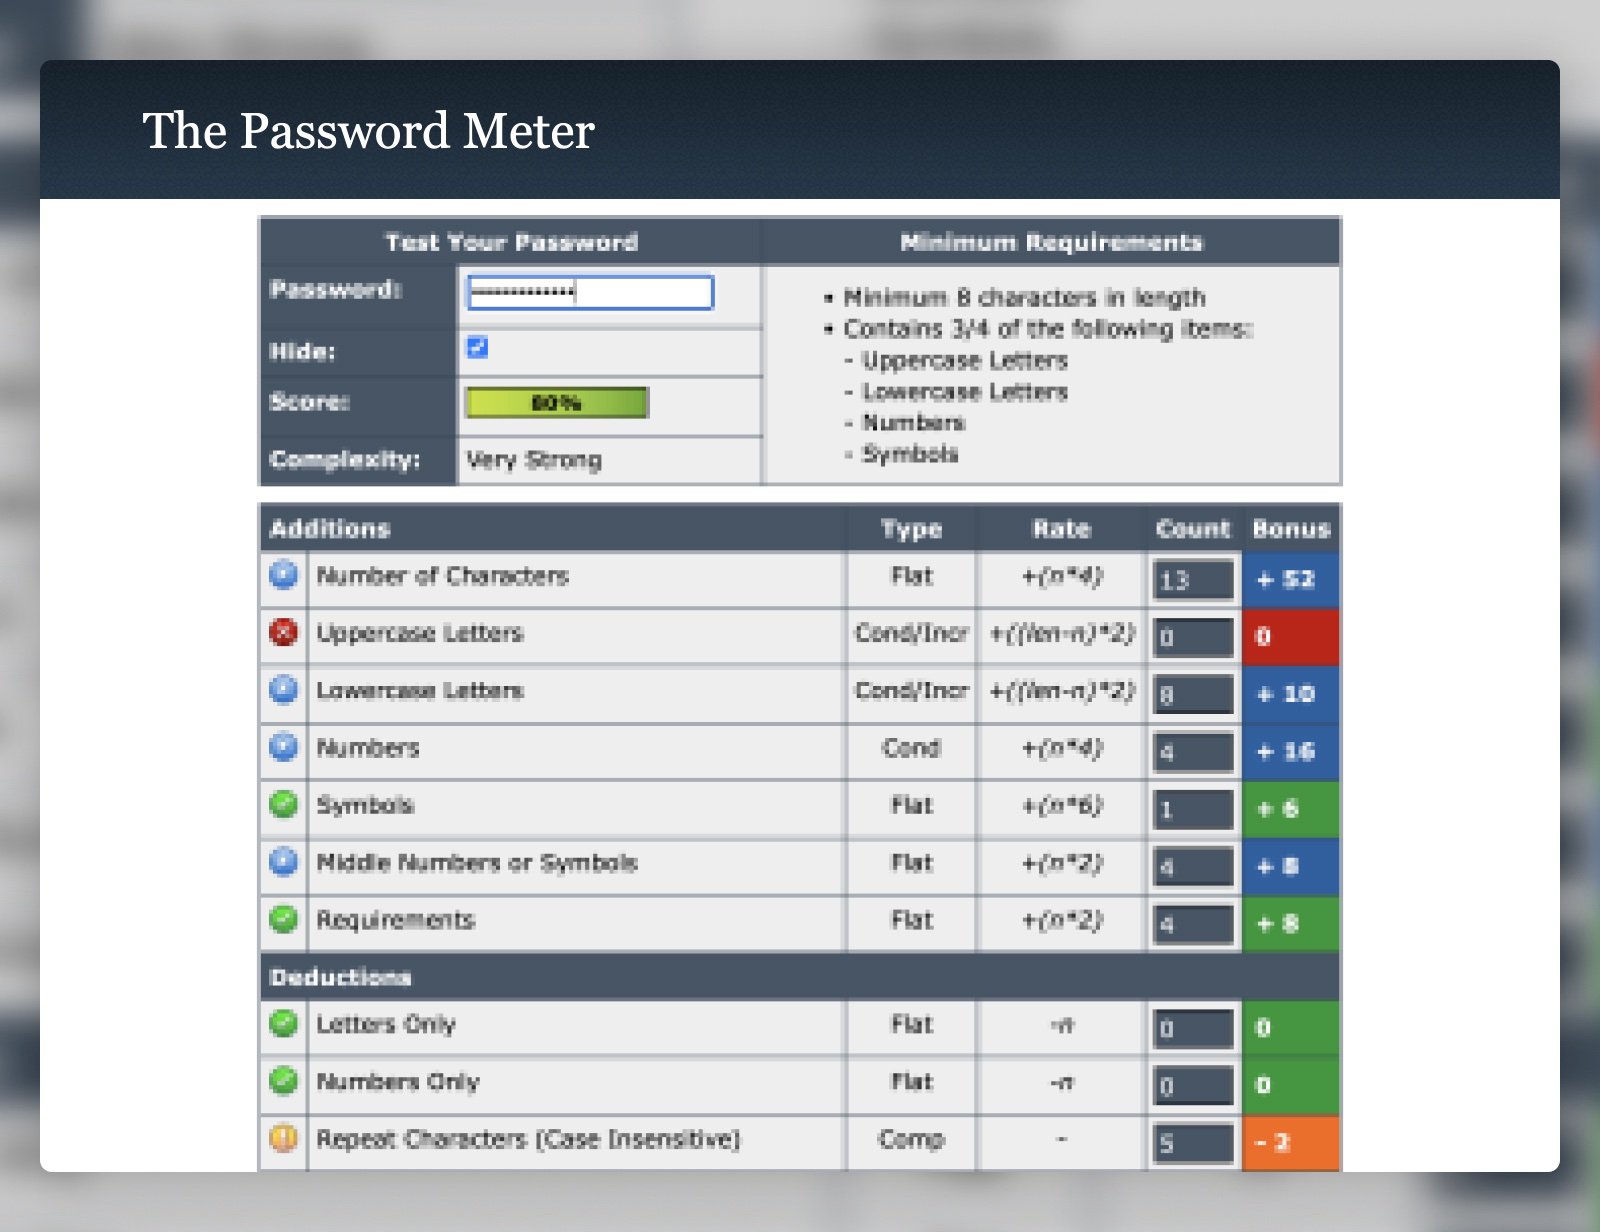Click The Password Meter title heading
The image size is (1600, 1232).
pos(369,130)
